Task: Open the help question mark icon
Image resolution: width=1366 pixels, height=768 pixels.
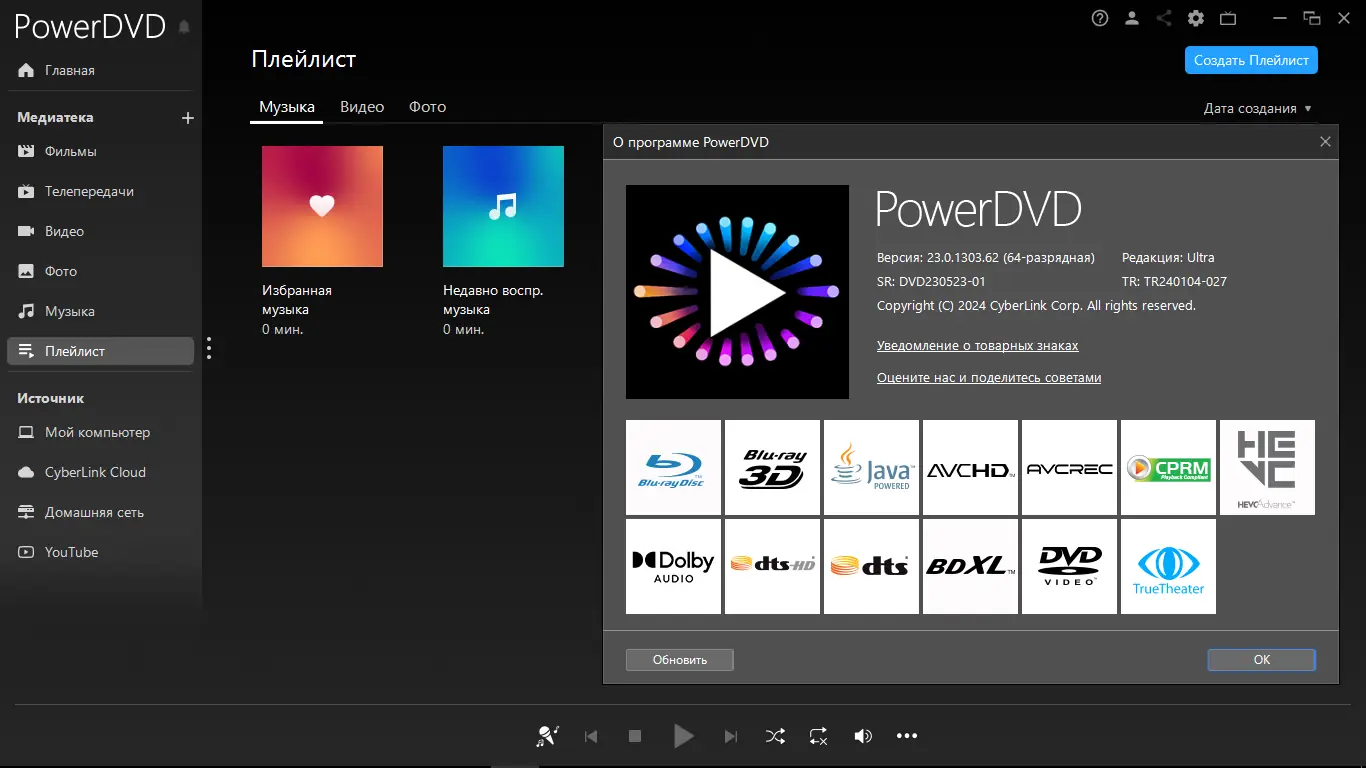Action: (x=1100, y=18)
